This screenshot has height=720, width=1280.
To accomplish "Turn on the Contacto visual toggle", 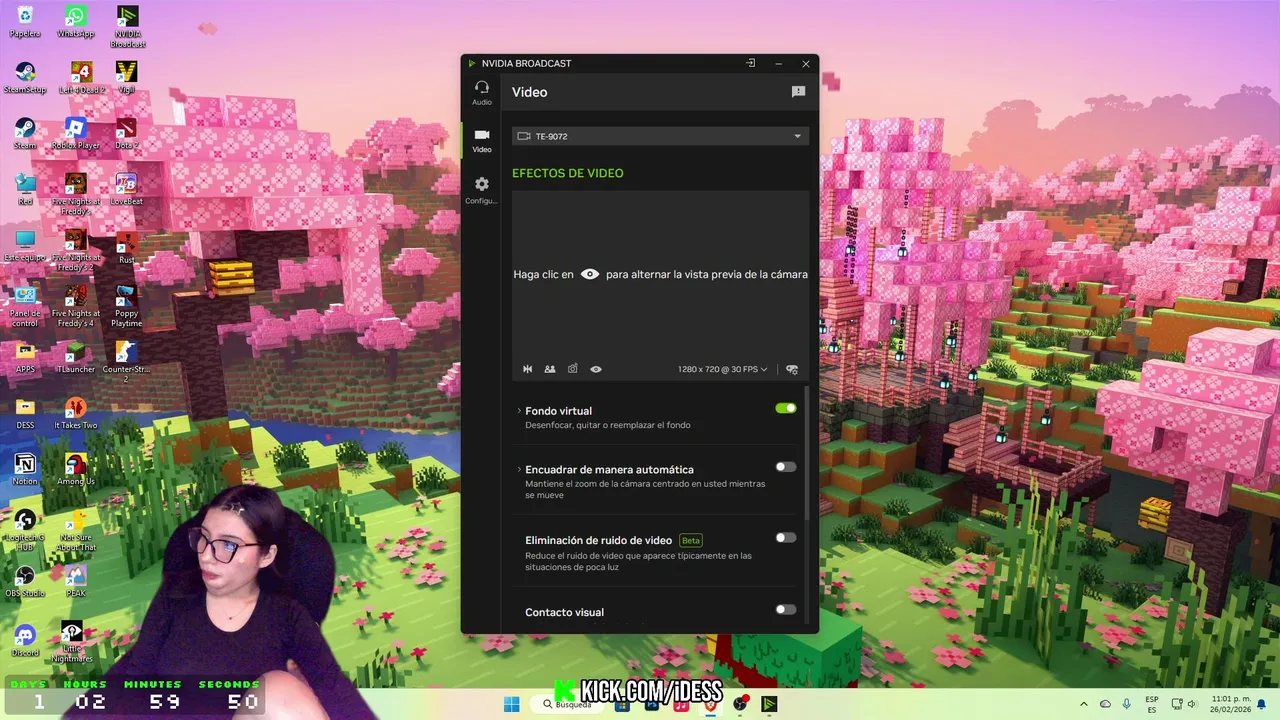I will [786, 610].
